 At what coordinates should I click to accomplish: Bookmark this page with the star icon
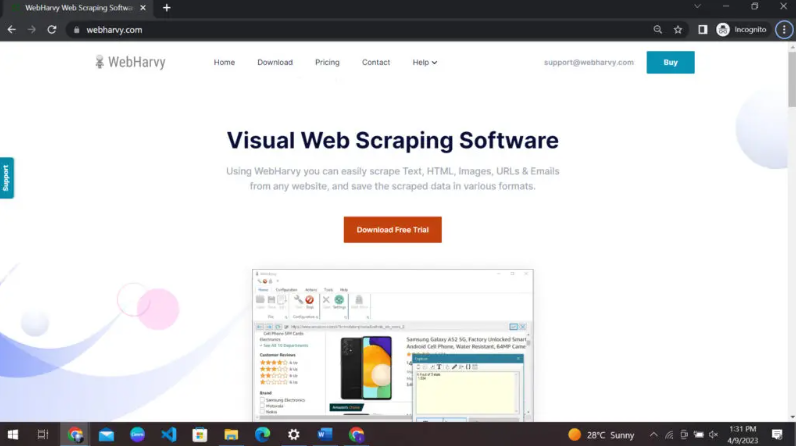[678, 30]
